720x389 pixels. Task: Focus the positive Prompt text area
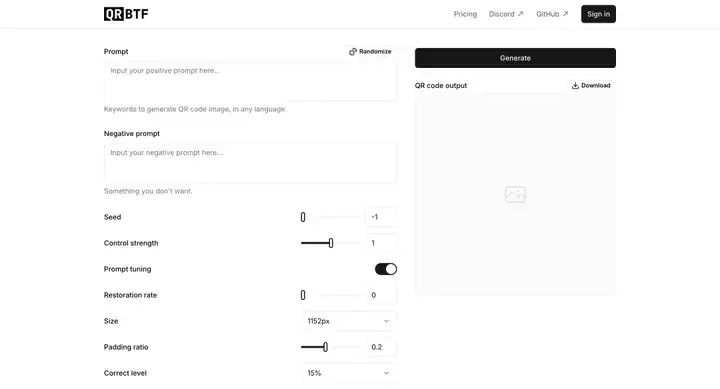click(x=250, y=81)
